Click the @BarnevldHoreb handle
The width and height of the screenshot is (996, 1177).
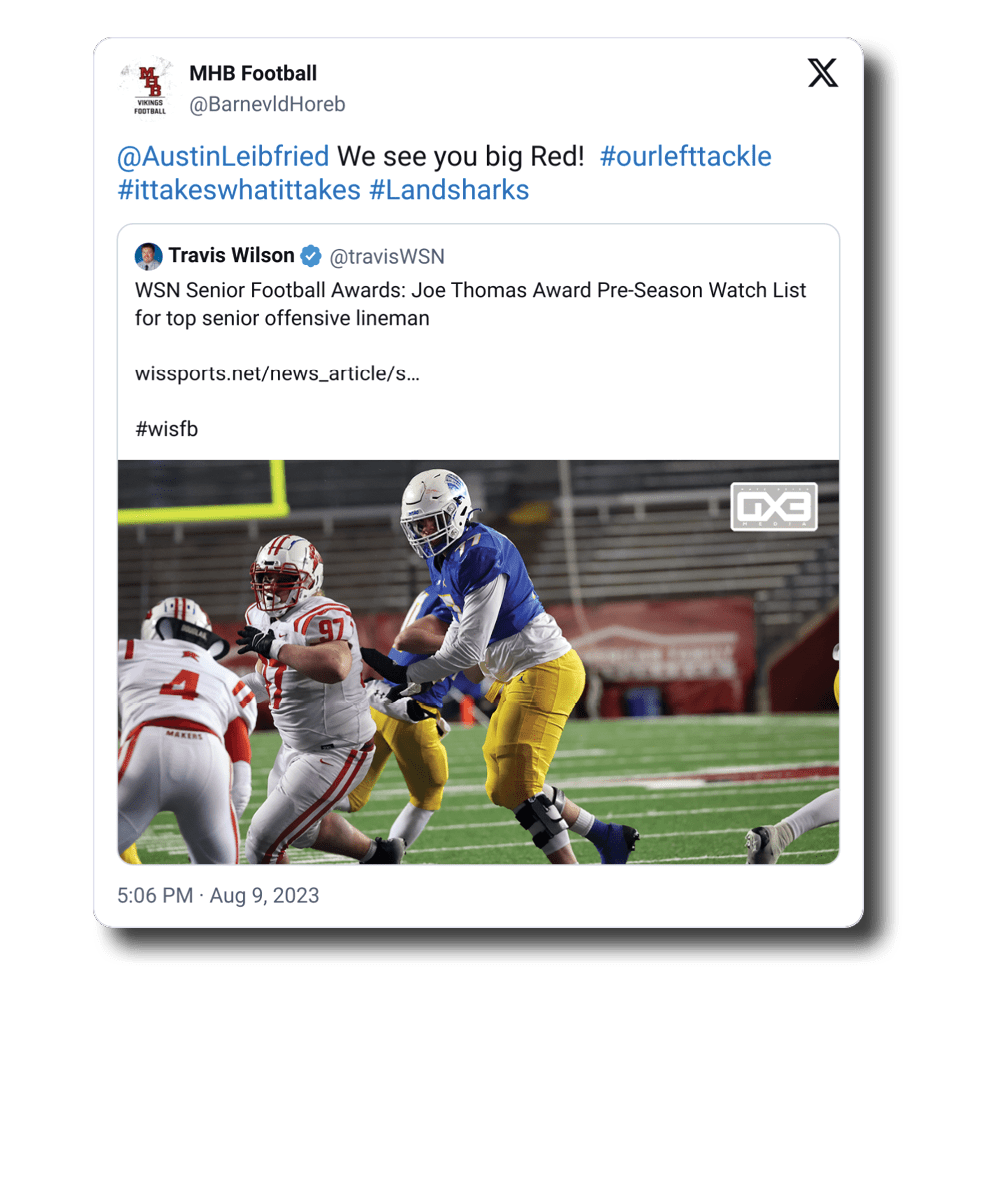267,104
